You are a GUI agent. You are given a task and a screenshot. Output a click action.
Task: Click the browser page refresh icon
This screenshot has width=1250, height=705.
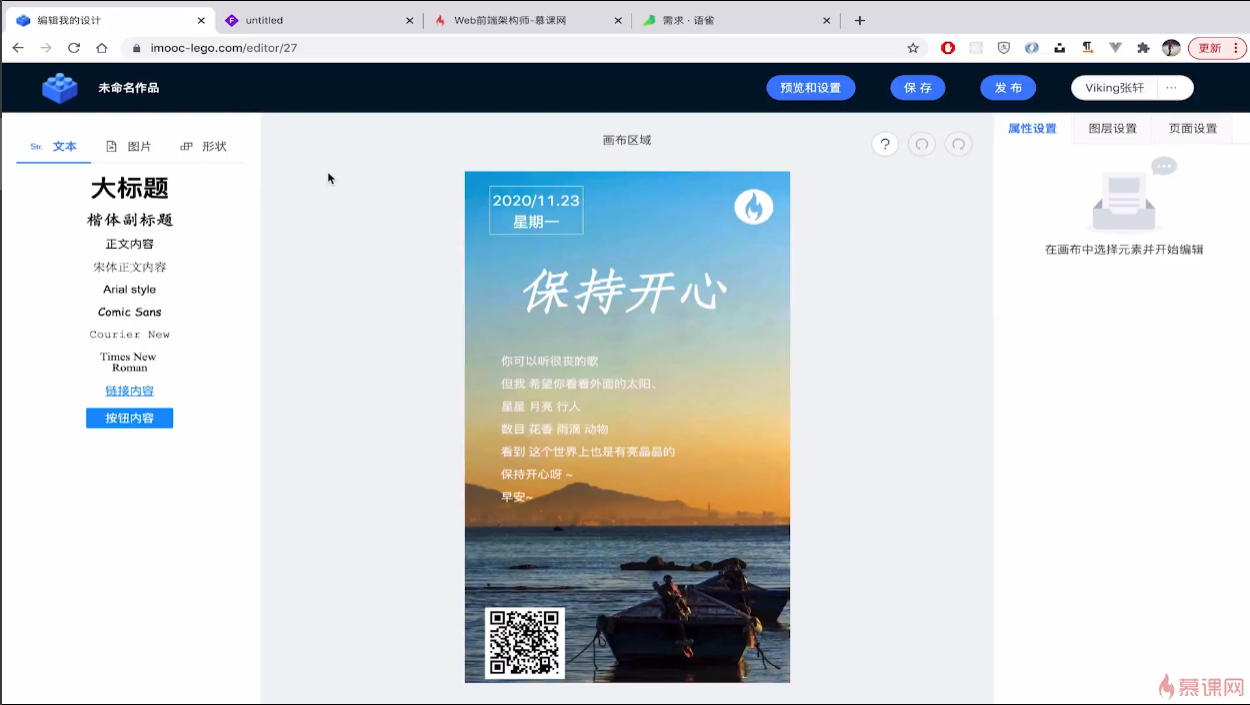point(73,47)
